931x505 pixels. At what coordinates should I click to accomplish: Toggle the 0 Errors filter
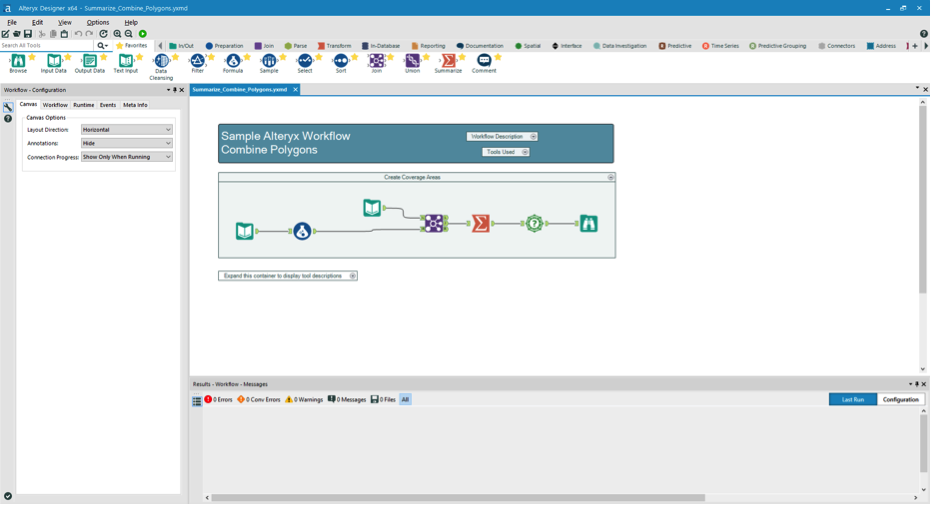tap(218, 399)
